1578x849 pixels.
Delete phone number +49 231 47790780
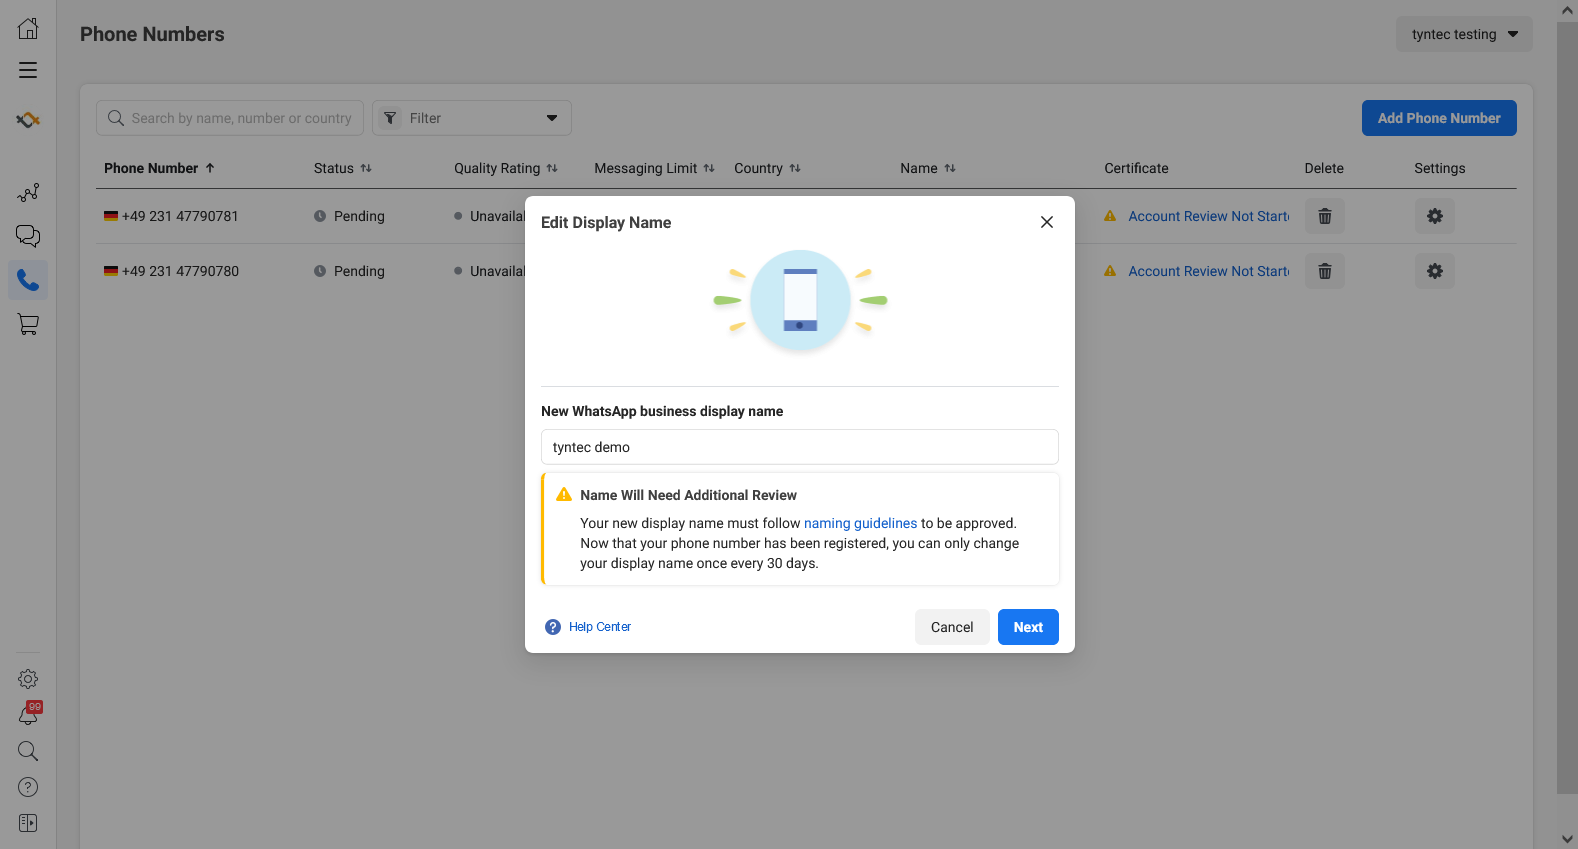(1325, 271)
